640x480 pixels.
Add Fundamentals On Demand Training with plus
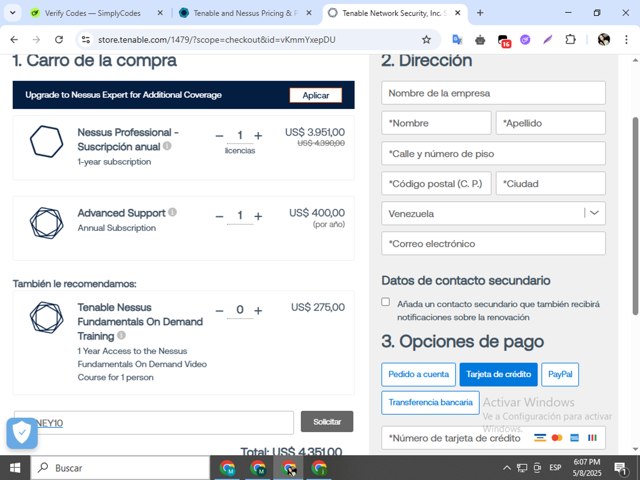258,311
